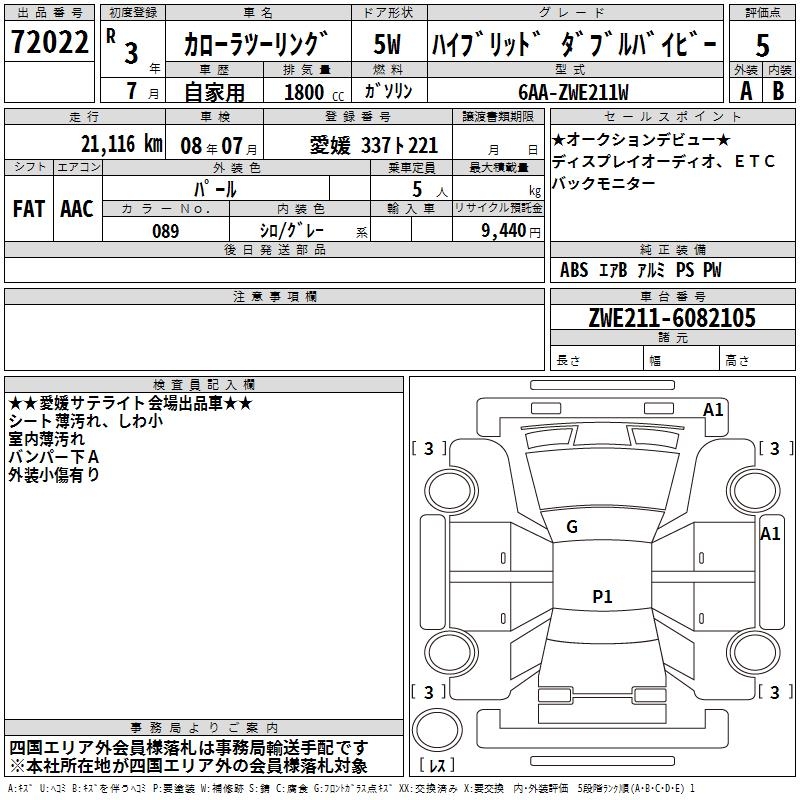Image resolution: width=800 pixels, height=800 pixels.
Task: Click the 車台番号 header
Action: pyautogui.click(x=672, y=296)
